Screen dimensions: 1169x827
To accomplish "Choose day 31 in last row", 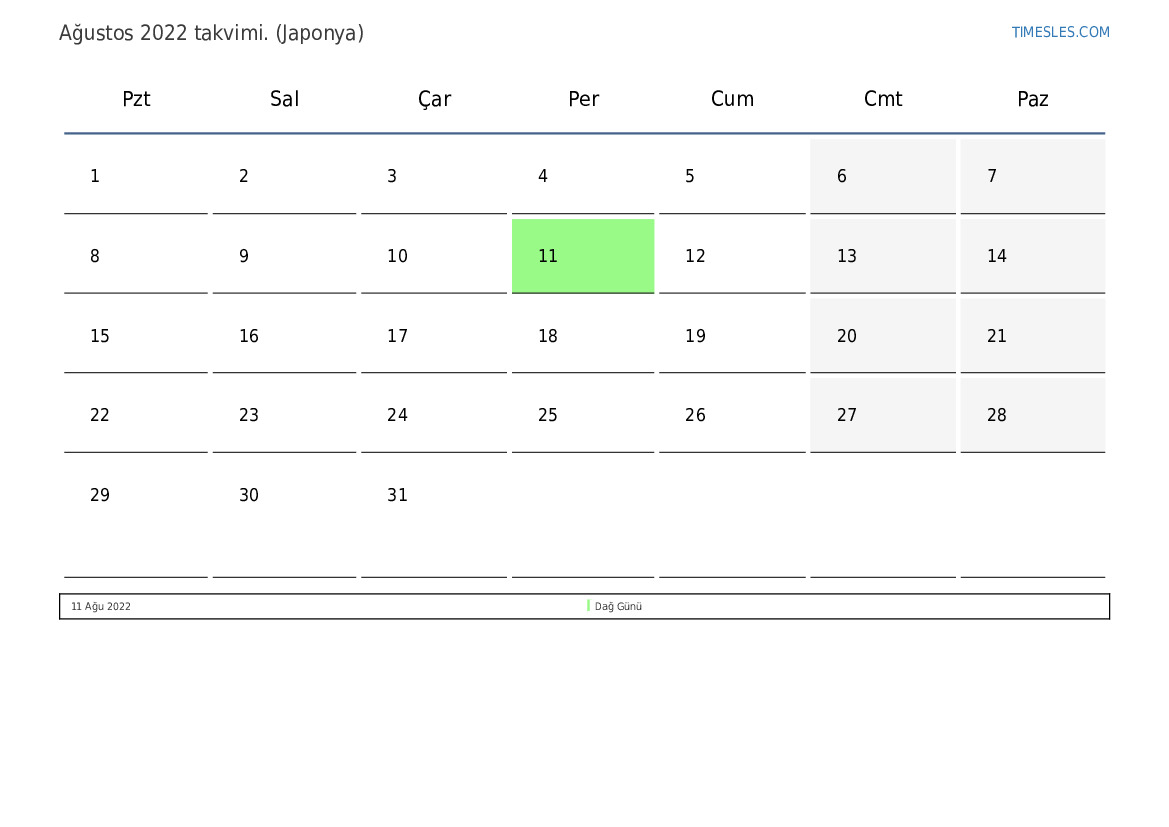I will (x=434, y=495).
